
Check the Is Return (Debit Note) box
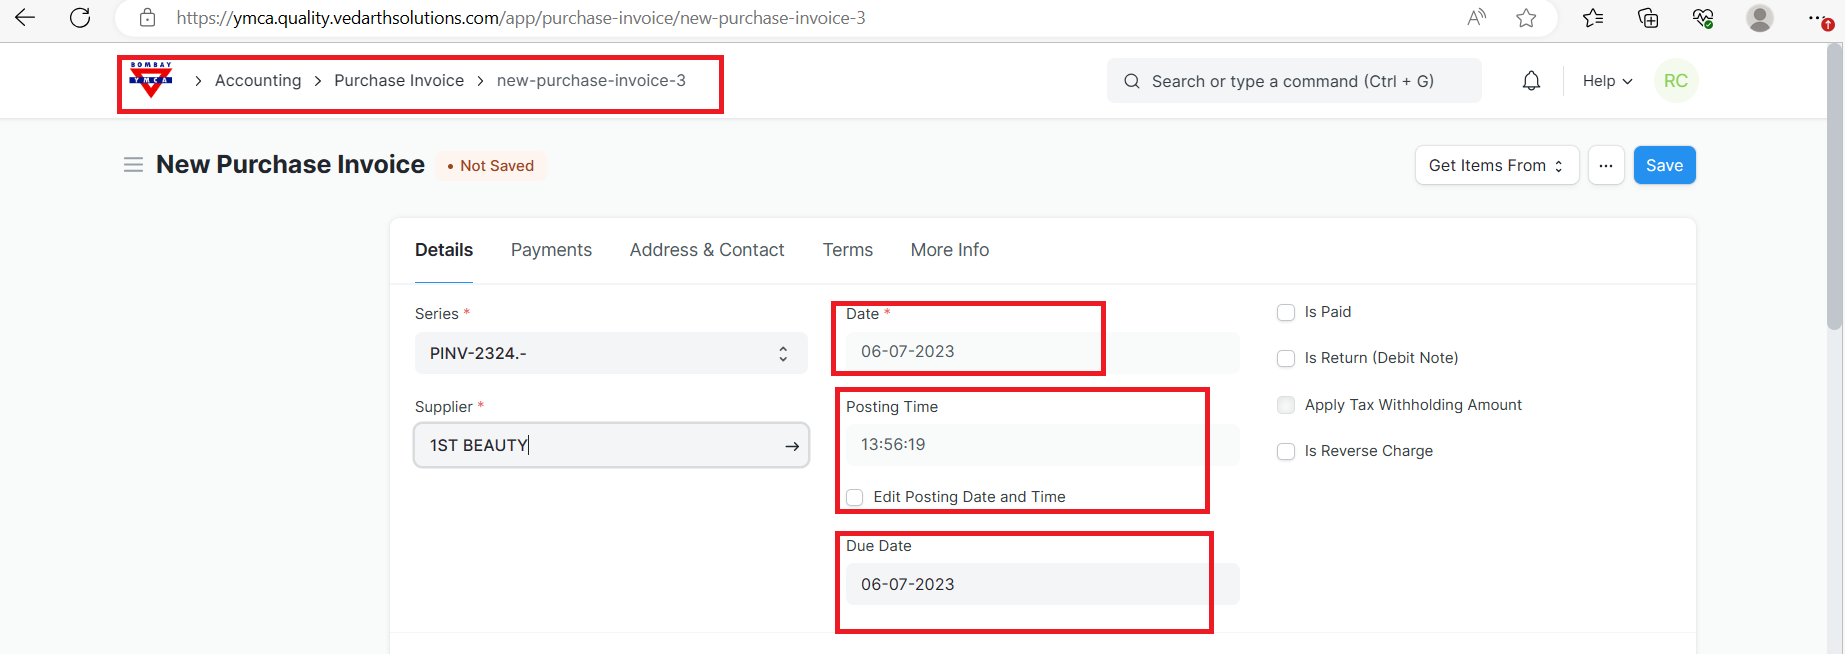(x=1286, y=359)
